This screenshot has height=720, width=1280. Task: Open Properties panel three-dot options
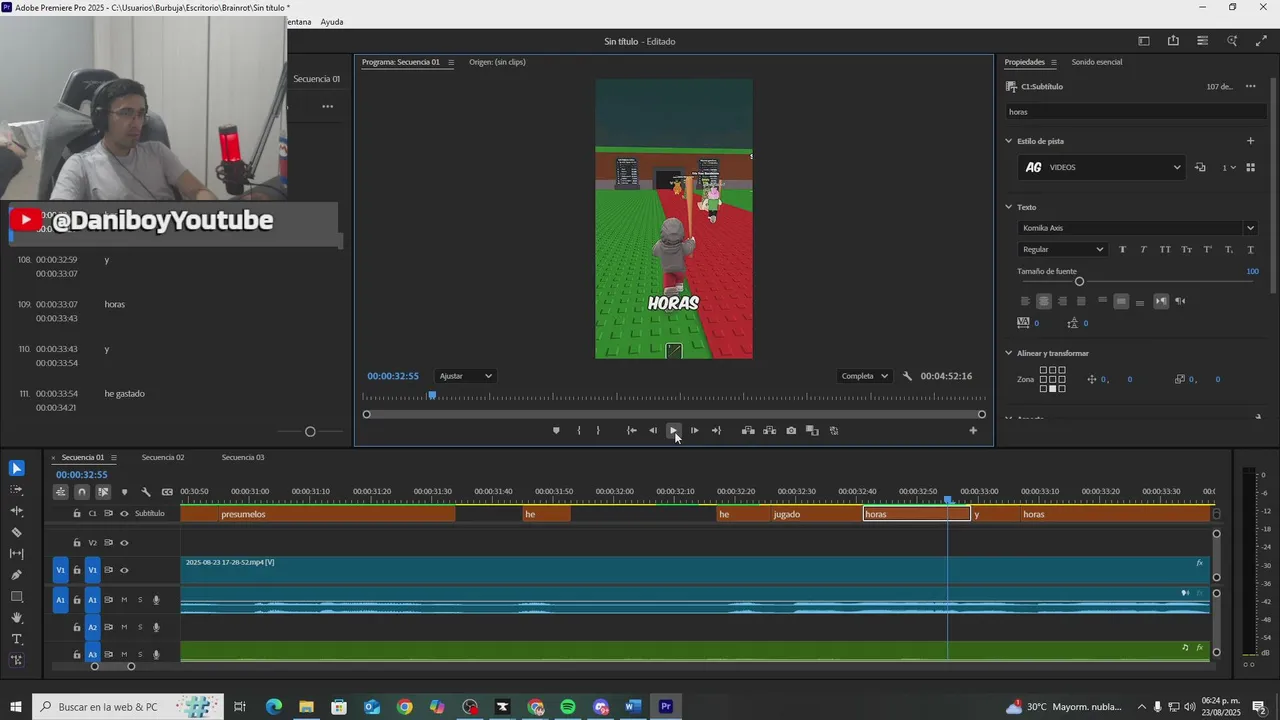coord(1250,87)
